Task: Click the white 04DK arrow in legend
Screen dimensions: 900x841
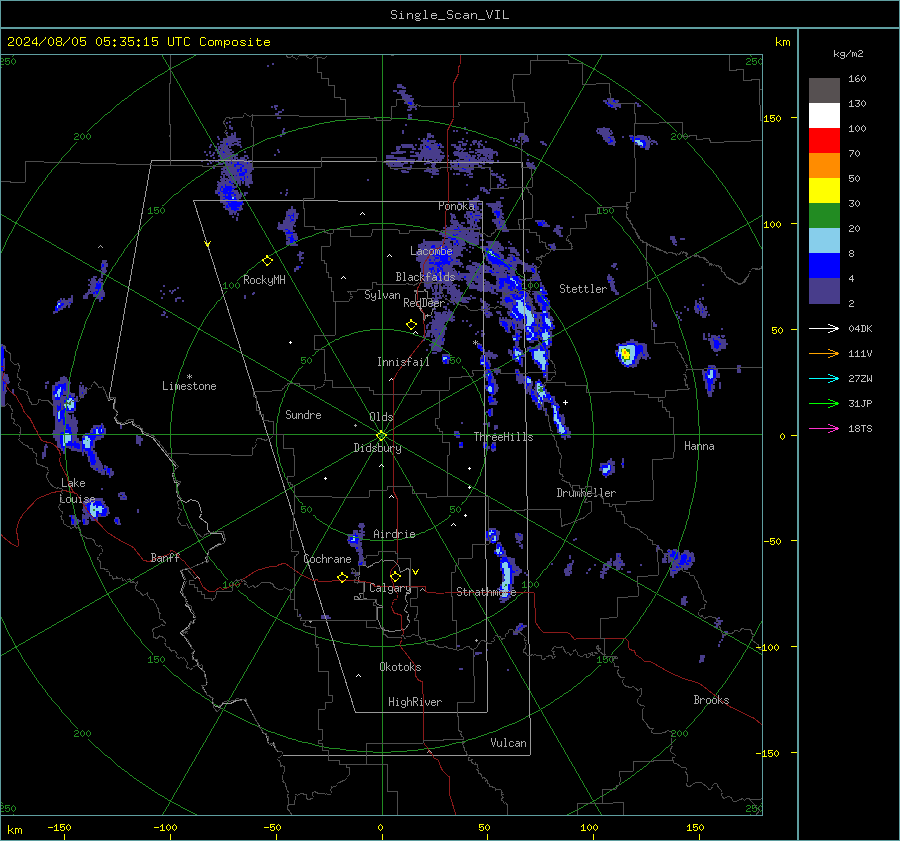Action: tap(824, 328)
